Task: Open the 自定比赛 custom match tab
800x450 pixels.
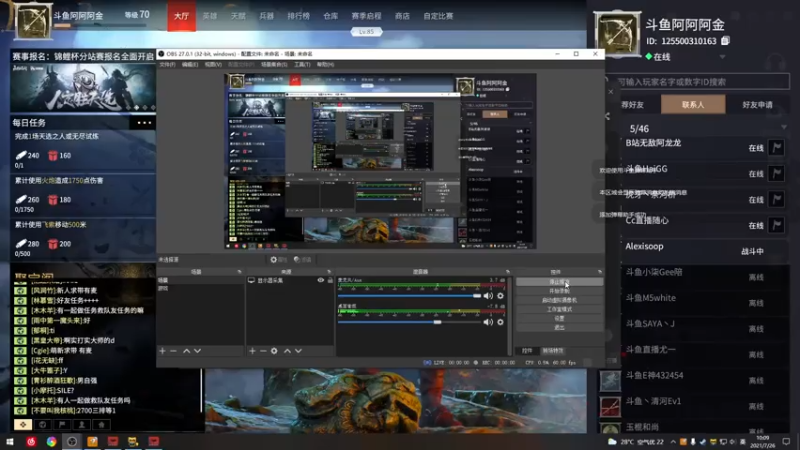Action: [438, 16]
